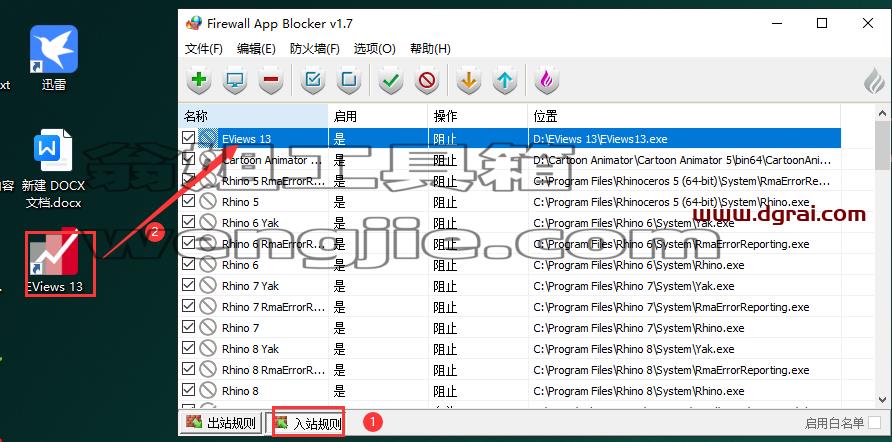
Task: Toggle the Rhino 5 rule checkbox
Action: click(x=188, y=201)
